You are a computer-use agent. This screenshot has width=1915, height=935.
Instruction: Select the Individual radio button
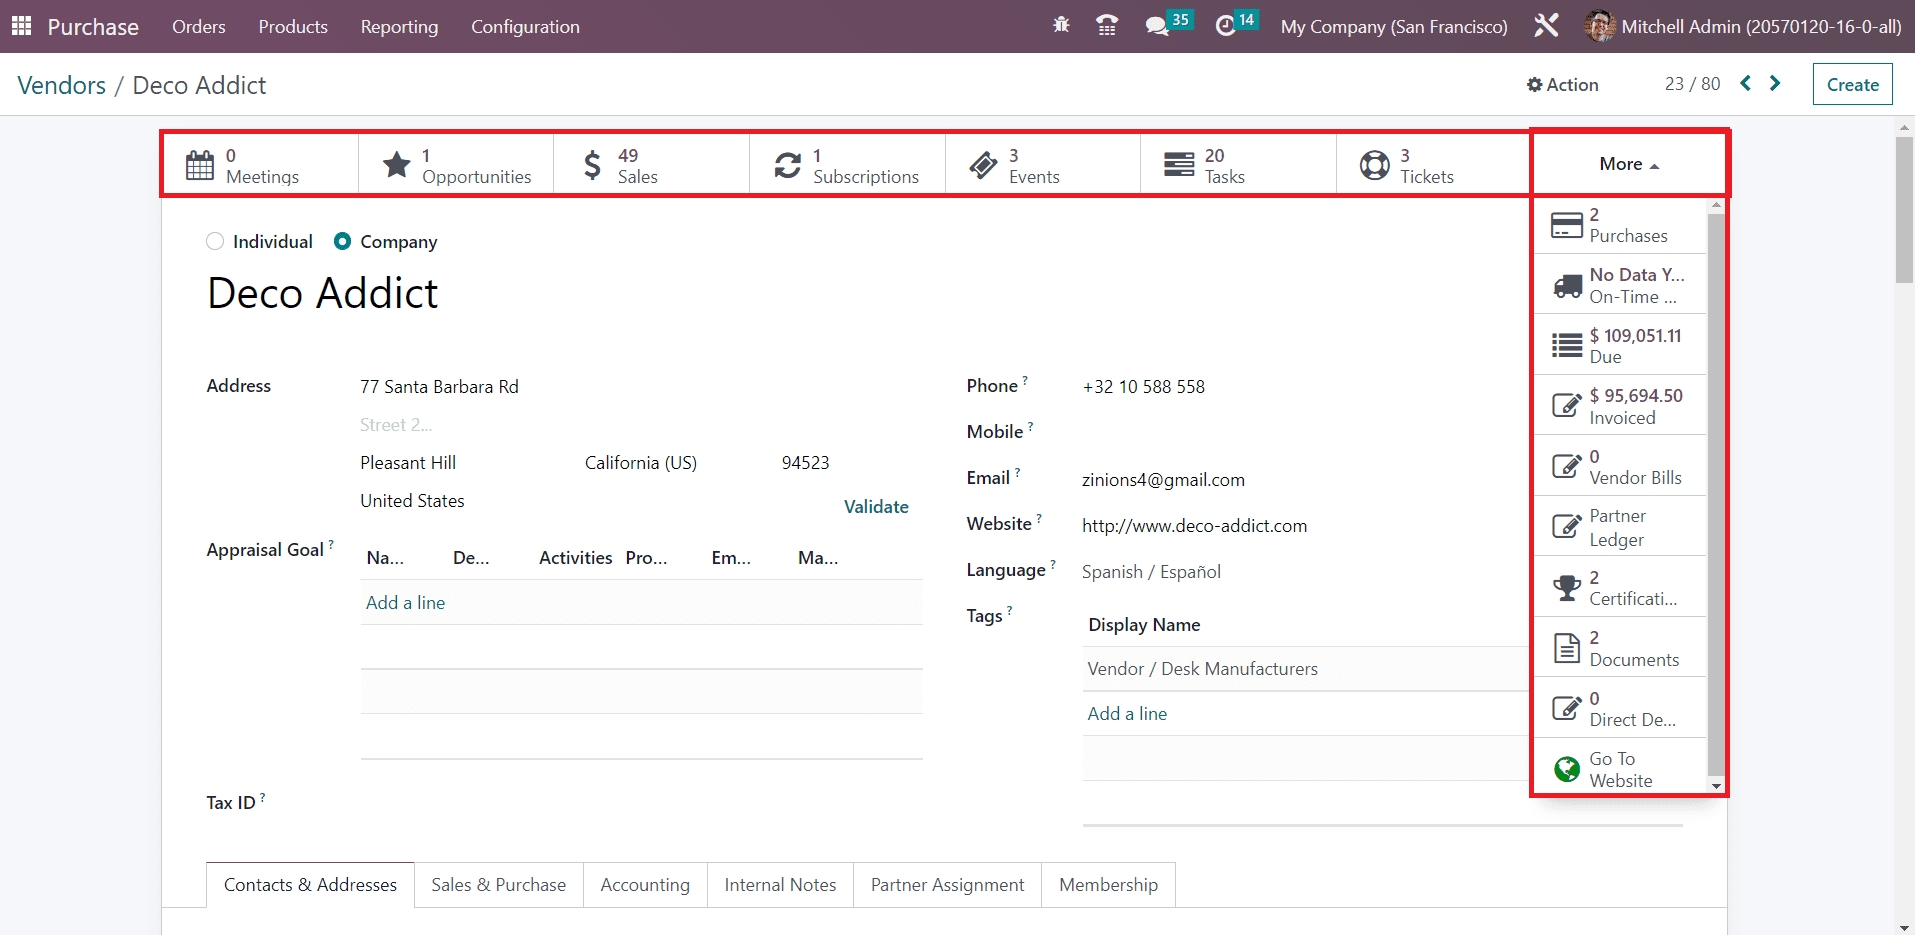point(215,241)
